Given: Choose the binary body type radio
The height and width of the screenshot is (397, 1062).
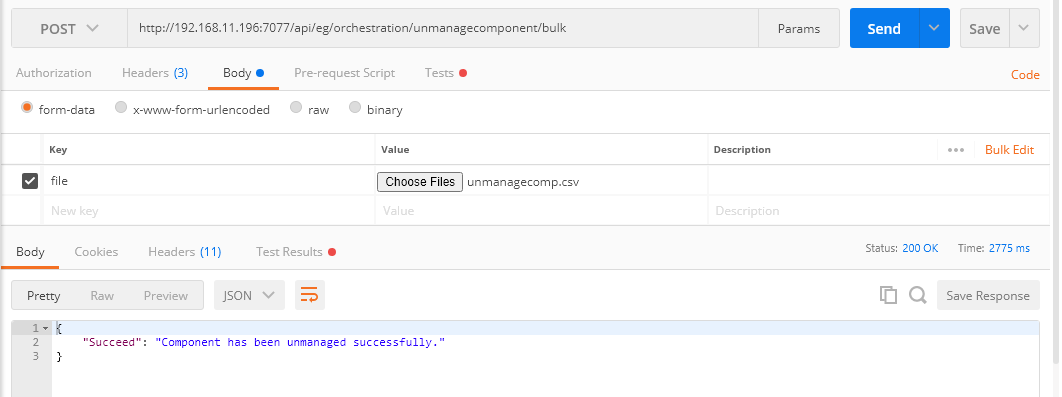Looking at the screenshot, I should pyautogui.click(x=355, y=107).
